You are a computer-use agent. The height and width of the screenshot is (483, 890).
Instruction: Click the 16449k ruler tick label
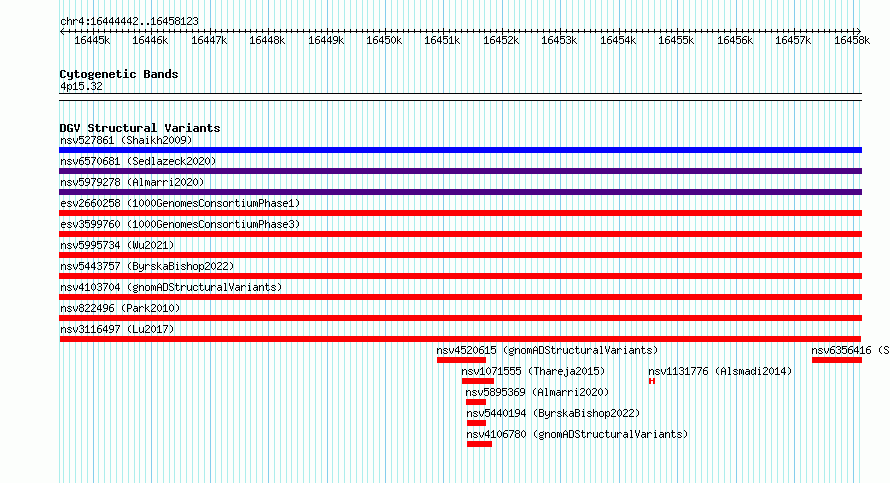pyautogui.click(x=326, y=40)
